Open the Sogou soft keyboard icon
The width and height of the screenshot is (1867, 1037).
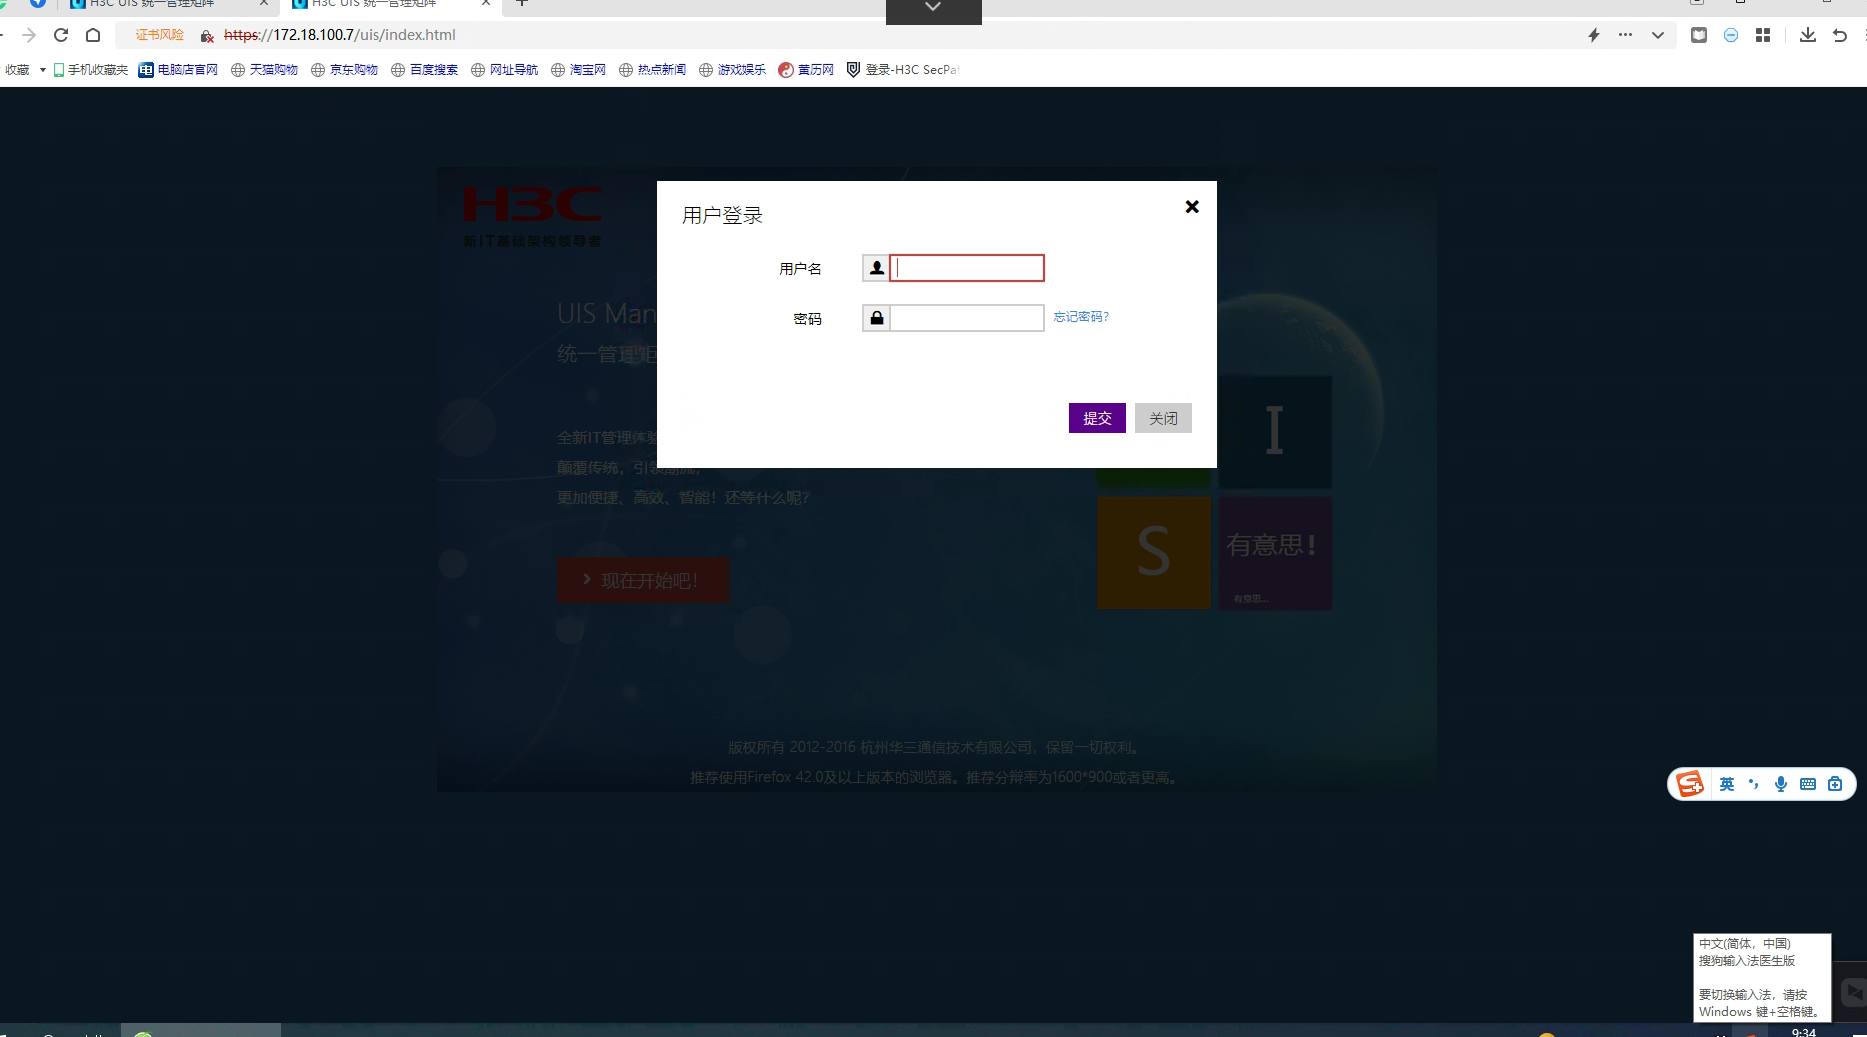[x=1808, y=784]
